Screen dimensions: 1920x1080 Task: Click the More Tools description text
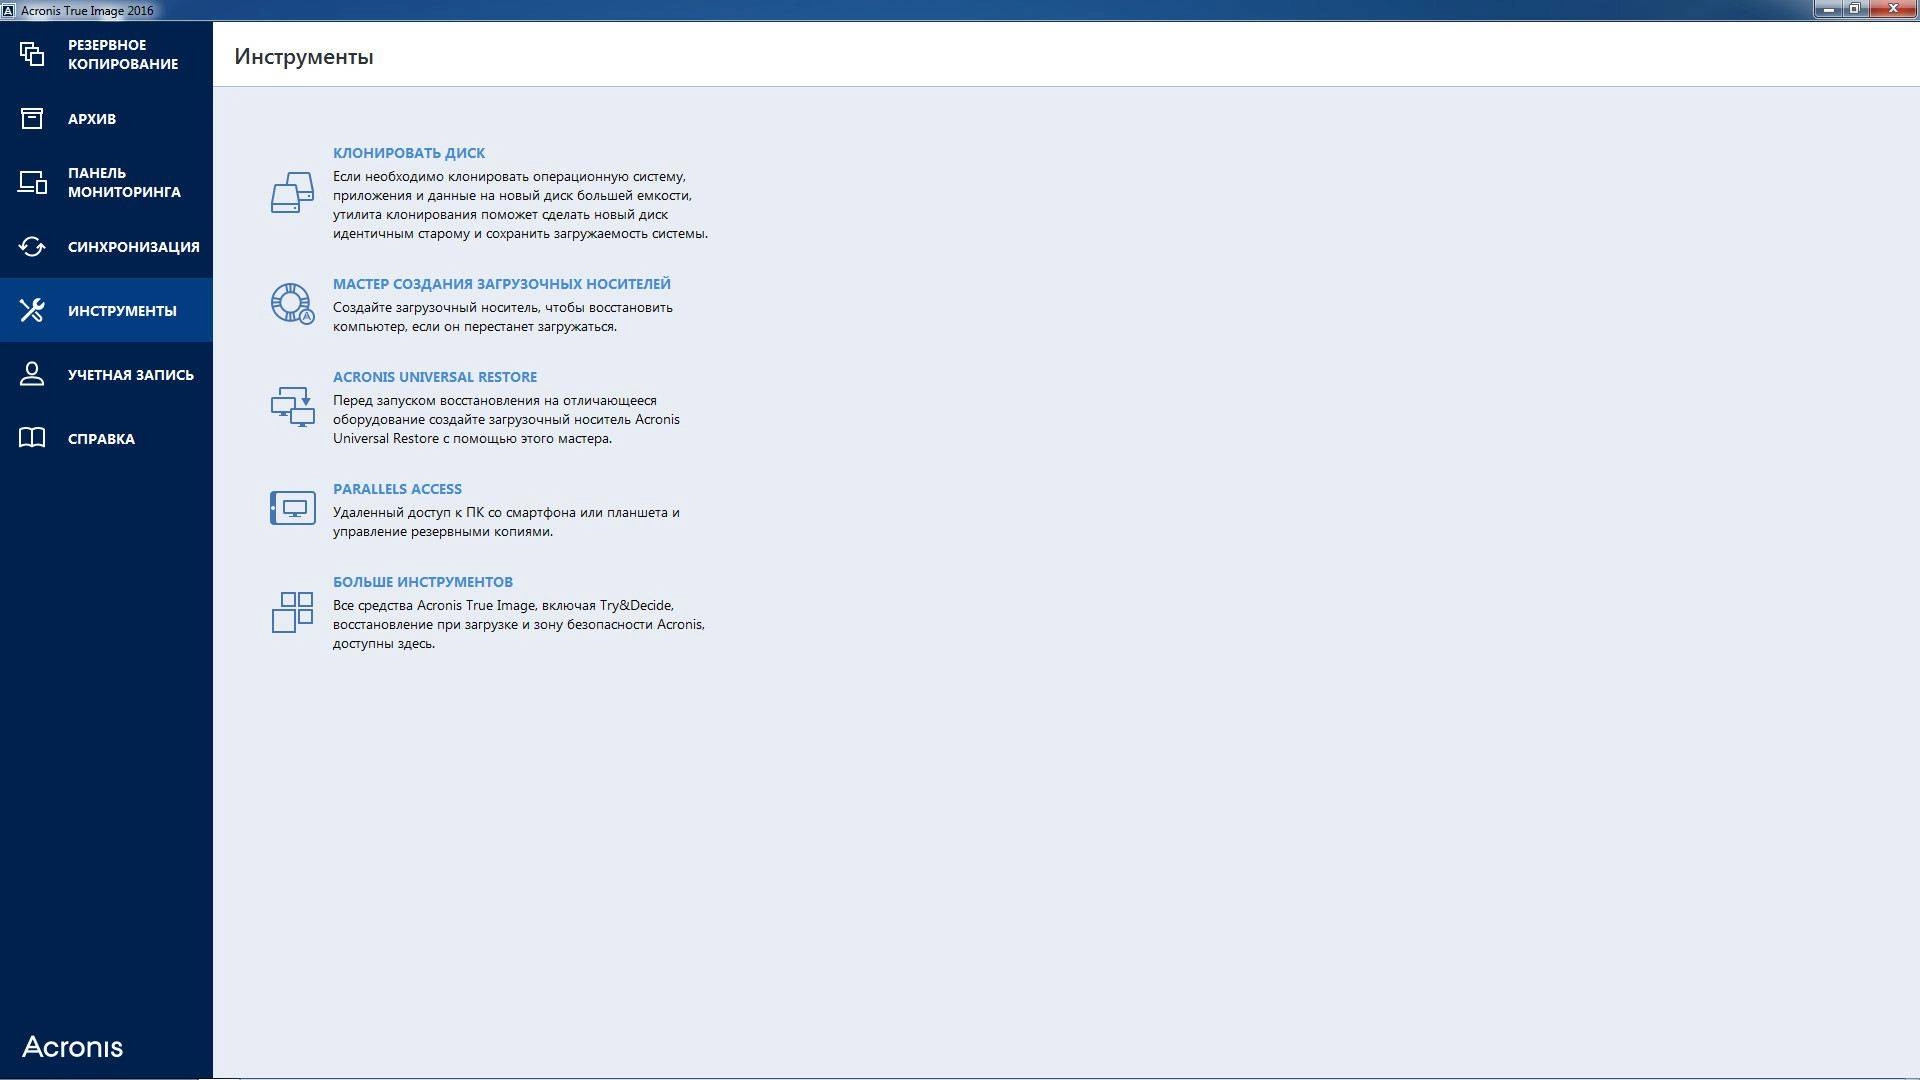(x=519, y=624)
